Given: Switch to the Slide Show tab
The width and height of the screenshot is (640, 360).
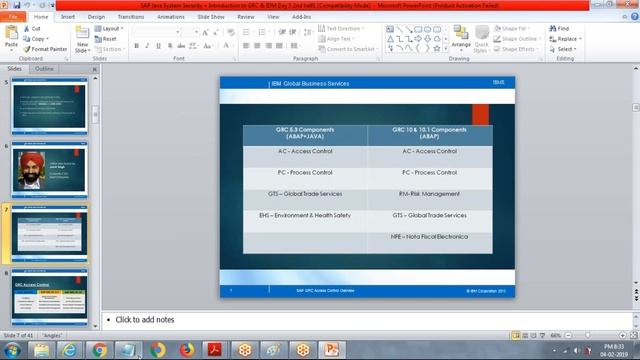Looking at the screenshot, I should click(x=211, y=17).
